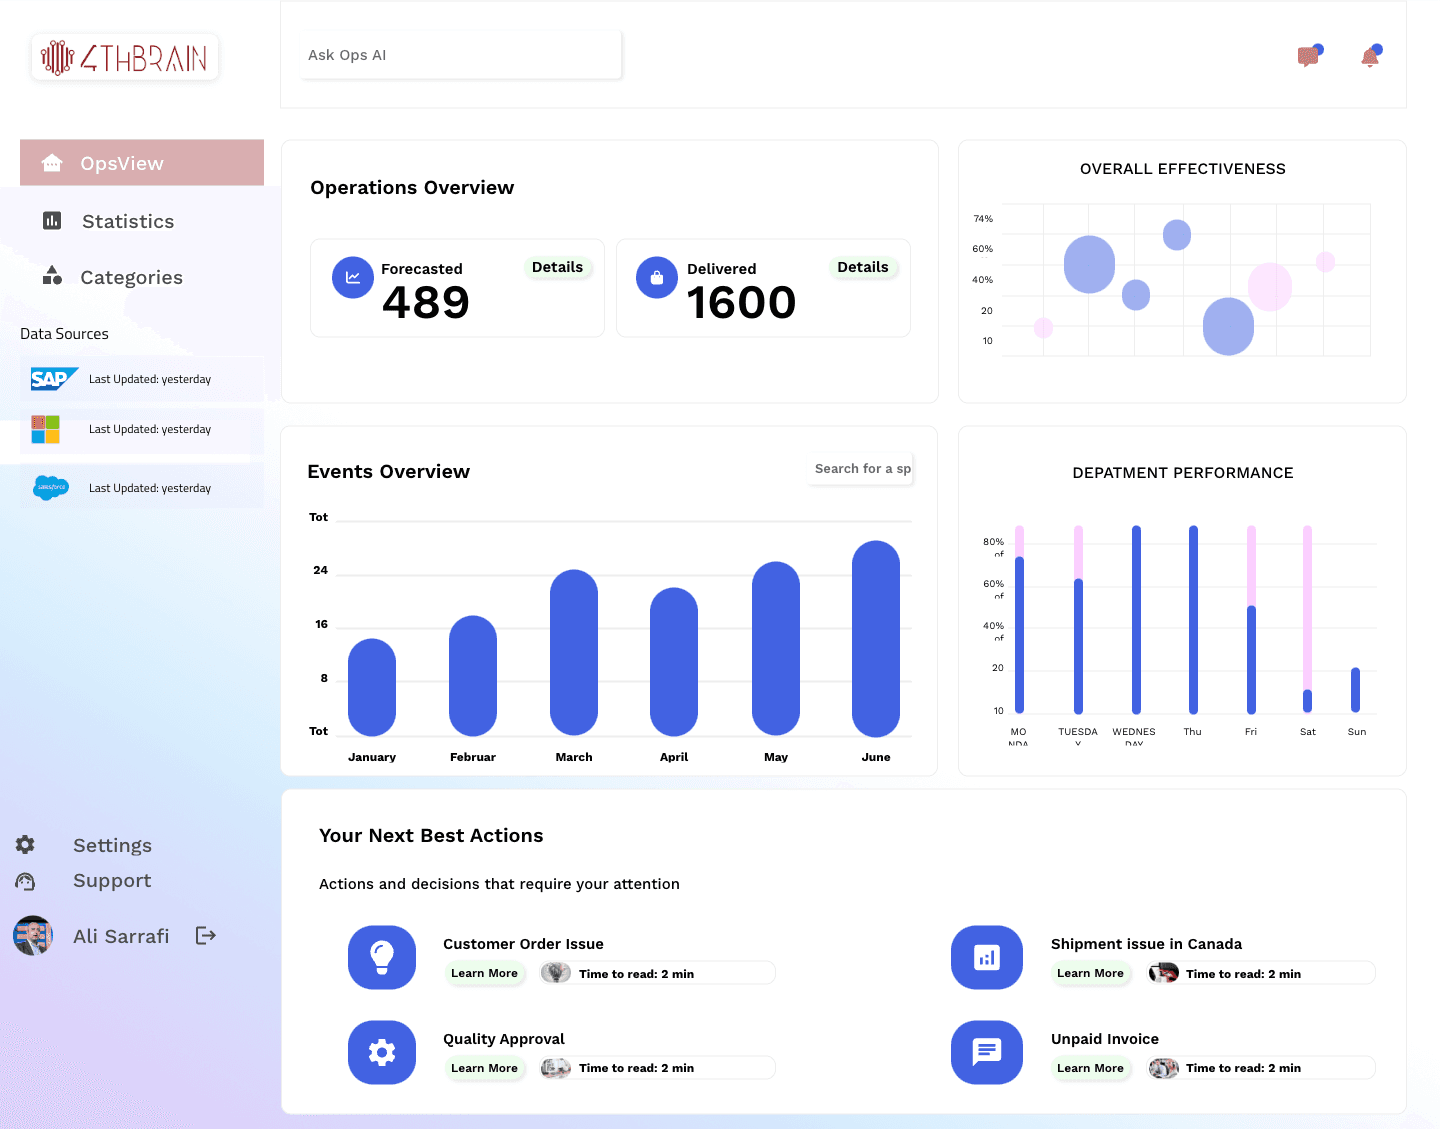Click the author thumbnail for Quality Approval
Image resolution: width=1440 pixels, height=1129 pixels.
tap(556, 1068)
